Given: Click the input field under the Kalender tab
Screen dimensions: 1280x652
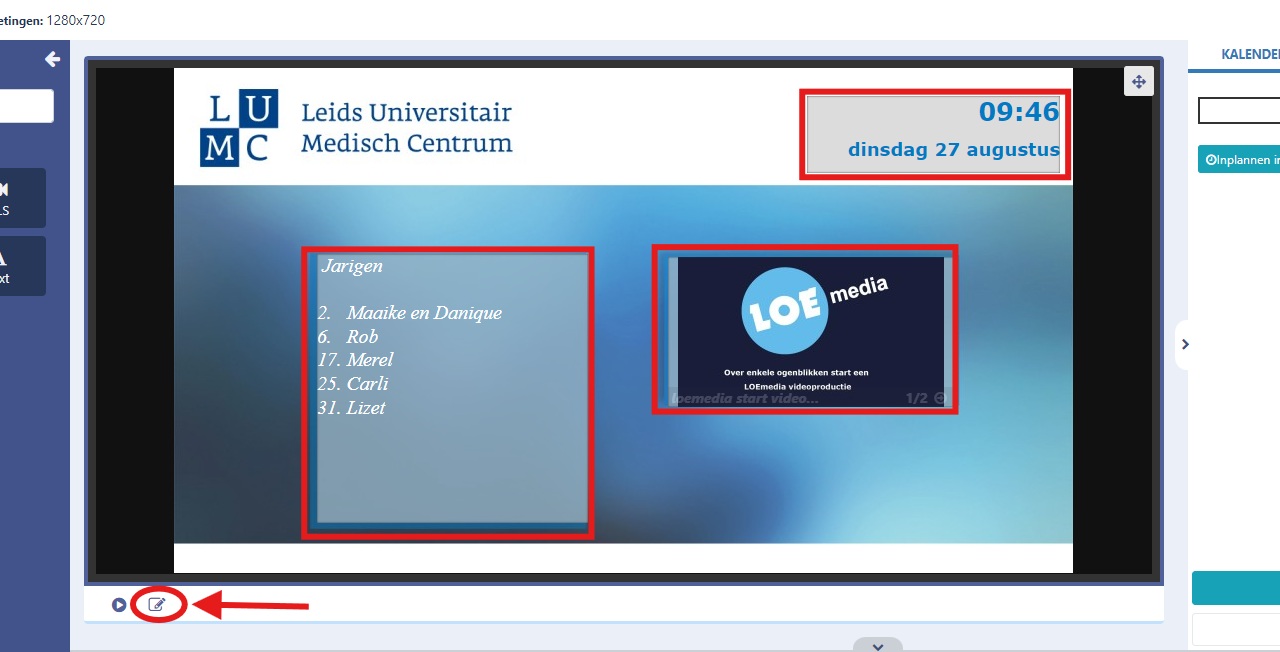Looking at the screenshot, I should [x=1240, y=111].
